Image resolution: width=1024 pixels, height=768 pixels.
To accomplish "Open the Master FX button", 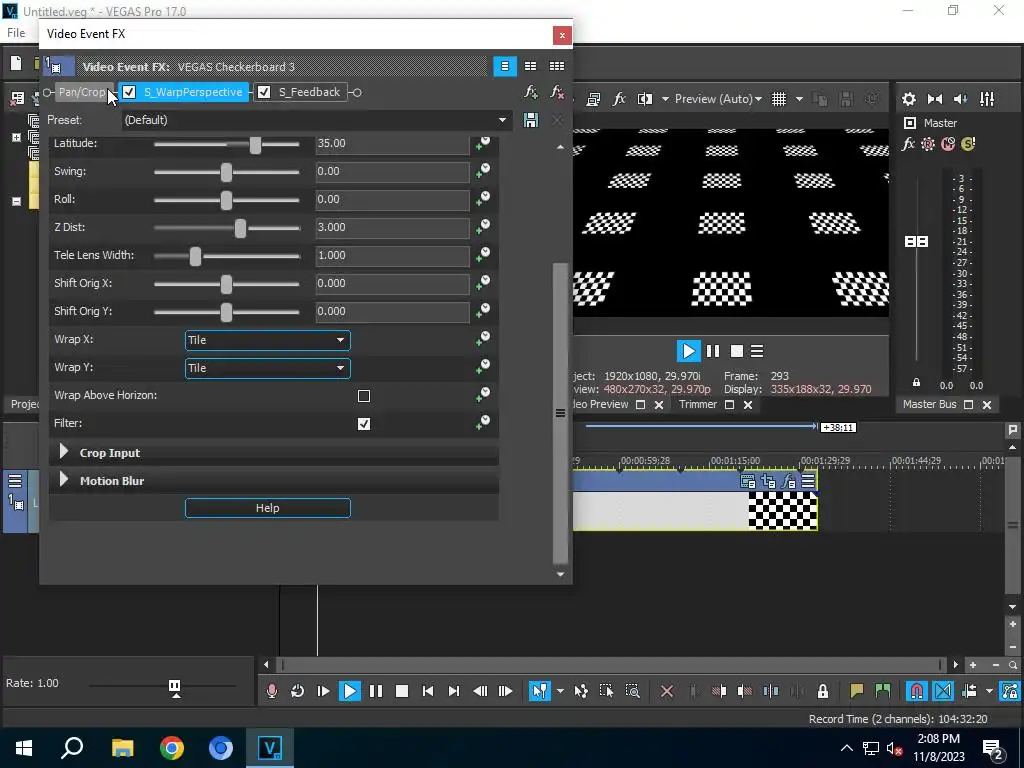I will 908,144.
